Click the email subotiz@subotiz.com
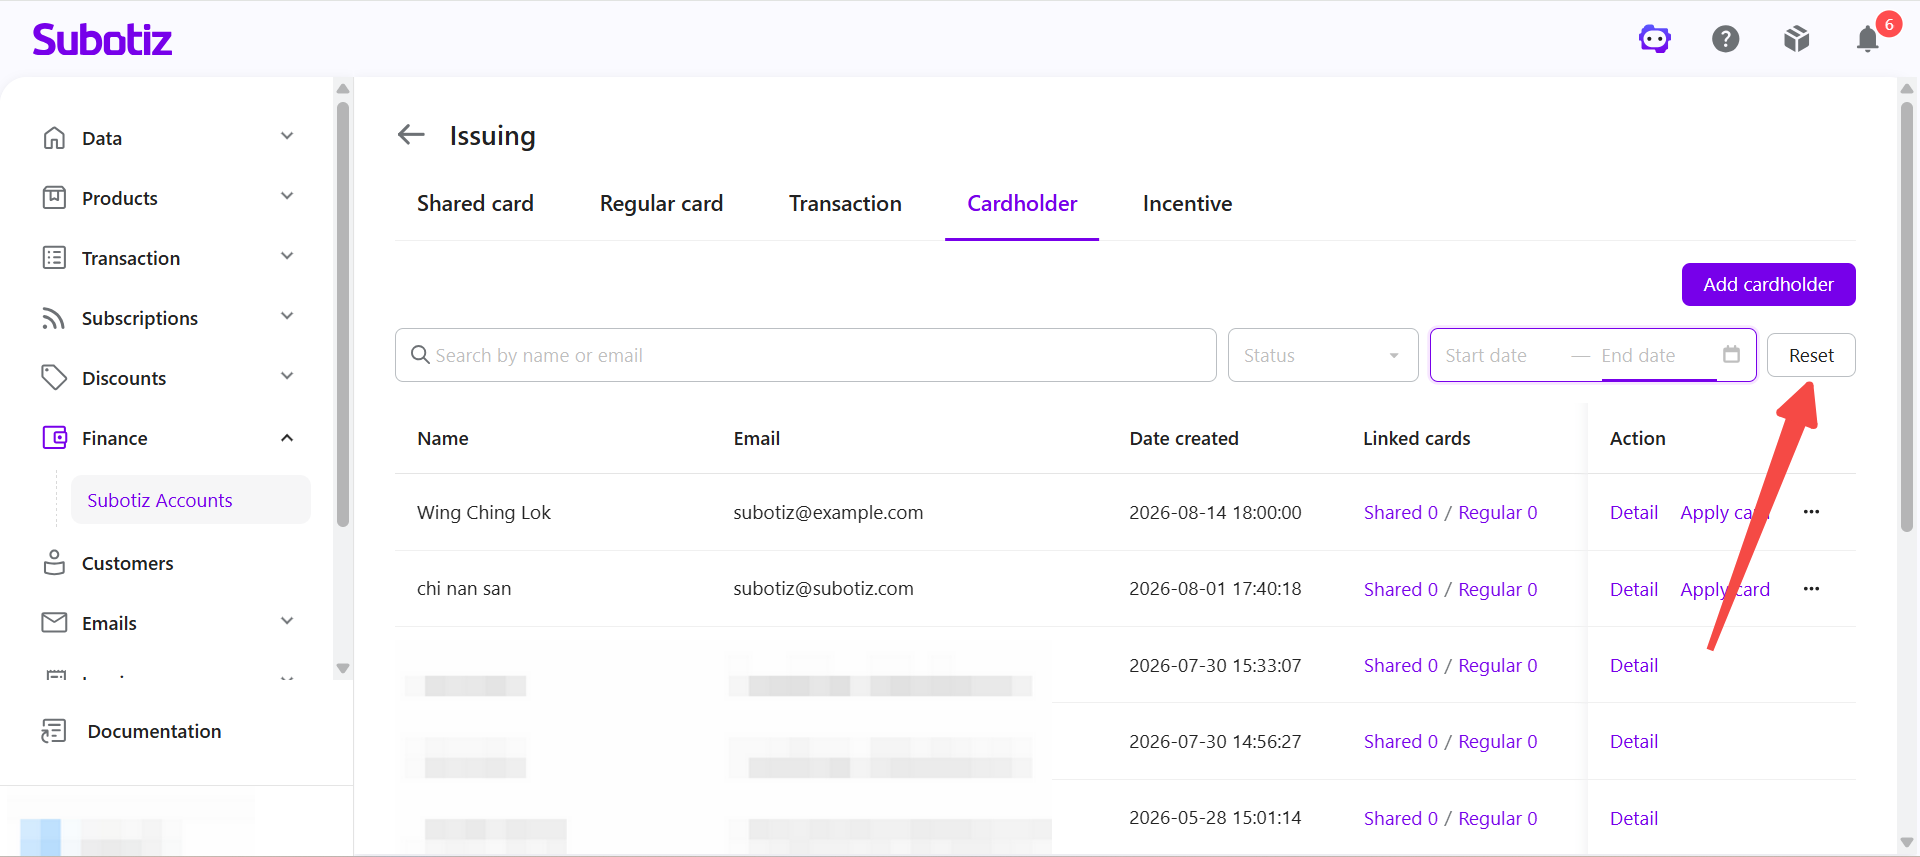The image size is (1920, 857). pyautogui.click(x=823, y=589)
